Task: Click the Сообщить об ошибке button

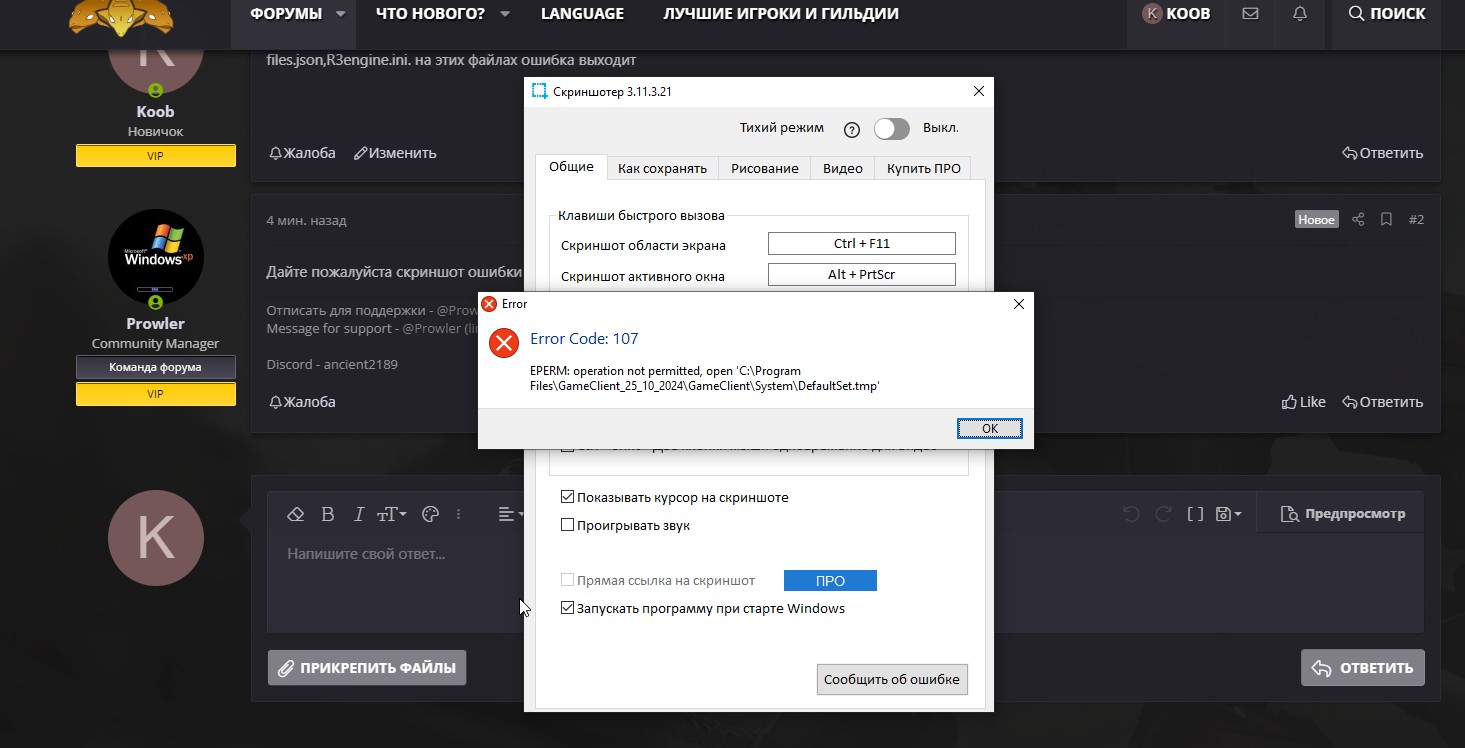Action: (x=891, y=679)
